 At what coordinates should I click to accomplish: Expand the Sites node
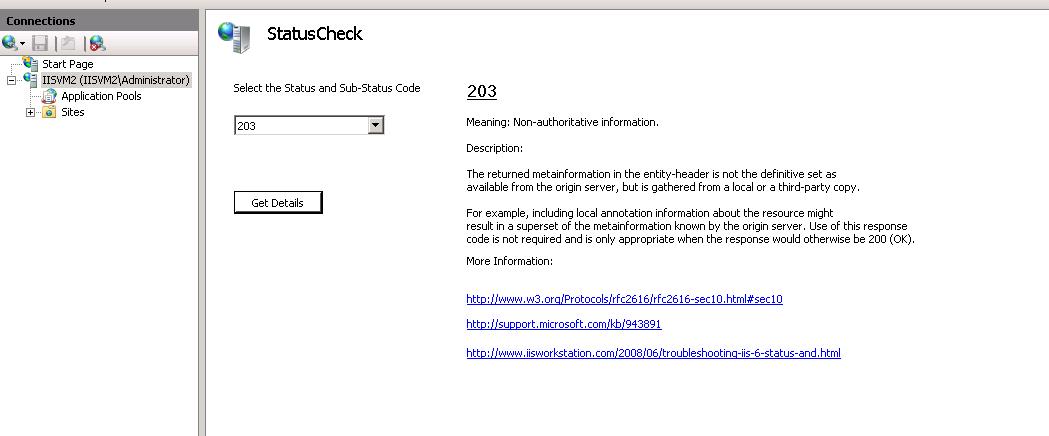[30, 112]
